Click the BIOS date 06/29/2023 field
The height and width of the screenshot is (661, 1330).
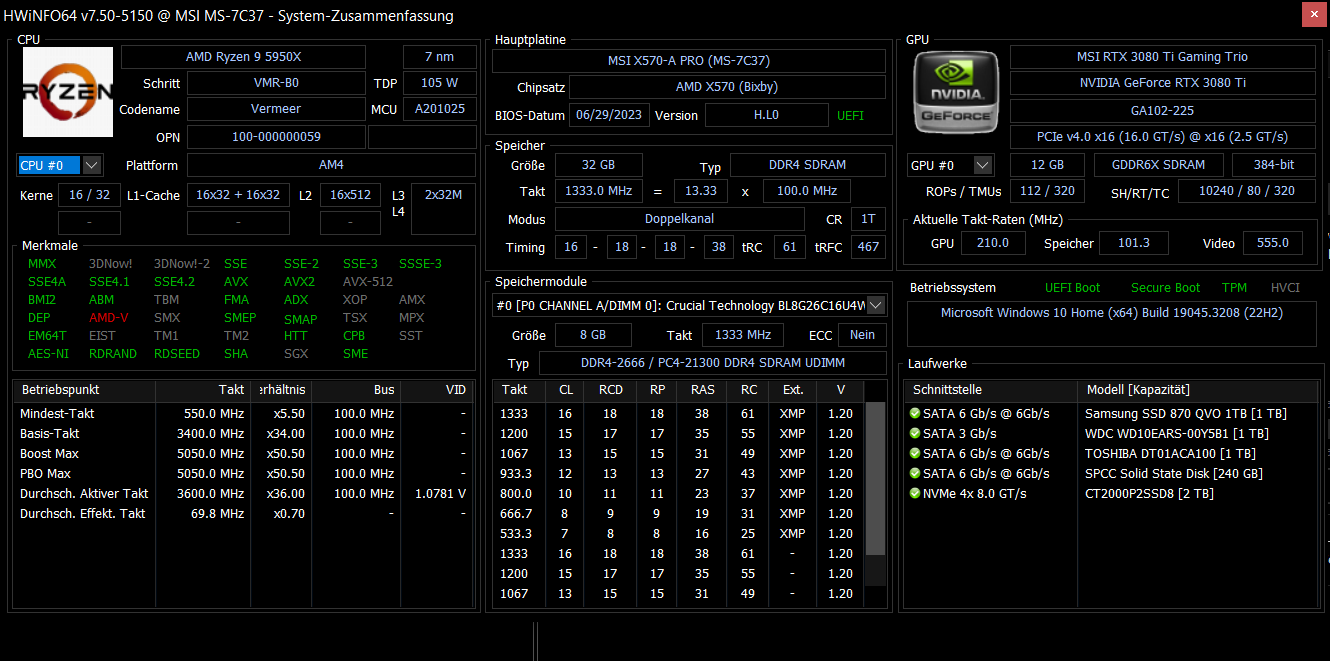[x=610, y=115]
